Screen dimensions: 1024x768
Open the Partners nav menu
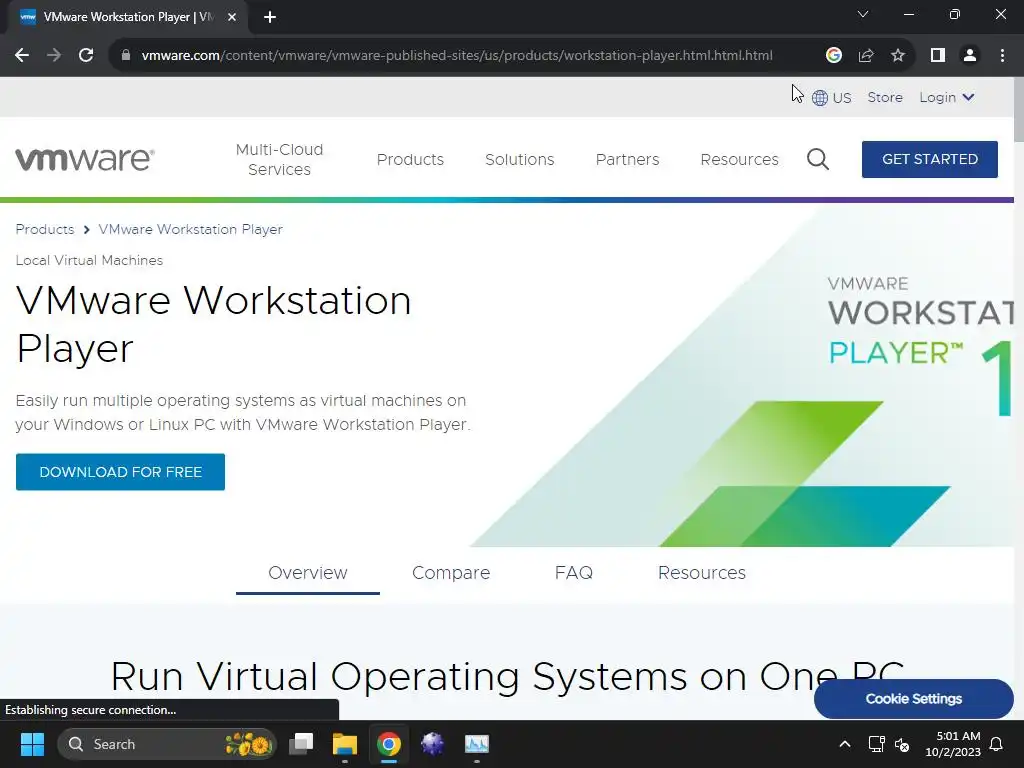(x=628, y=159)
